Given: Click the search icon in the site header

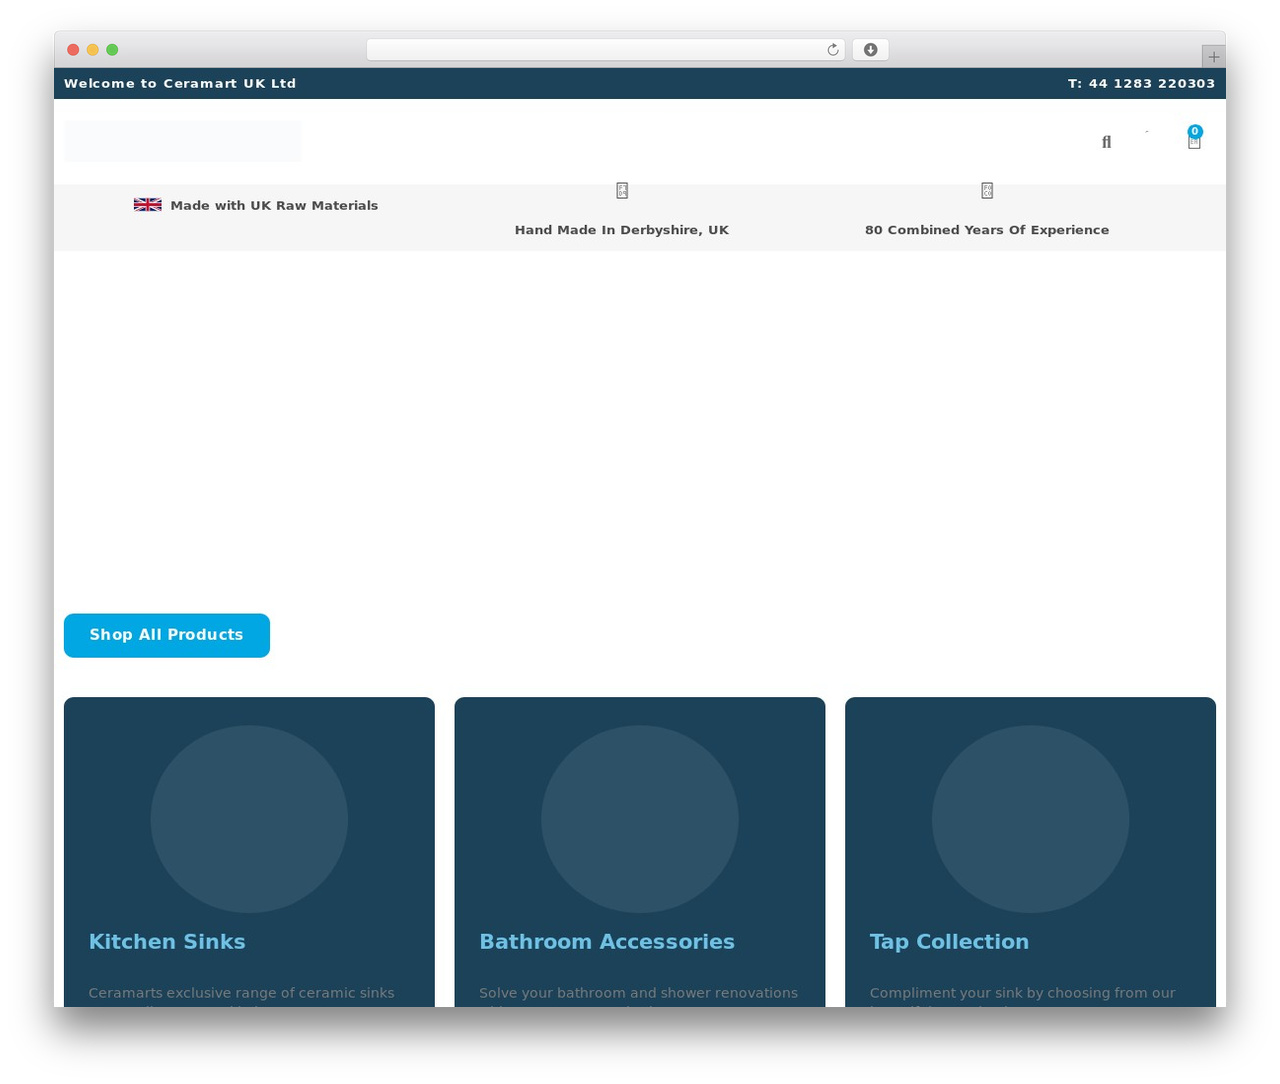Looking at the screenshot, I should [x=1106, y=142].
